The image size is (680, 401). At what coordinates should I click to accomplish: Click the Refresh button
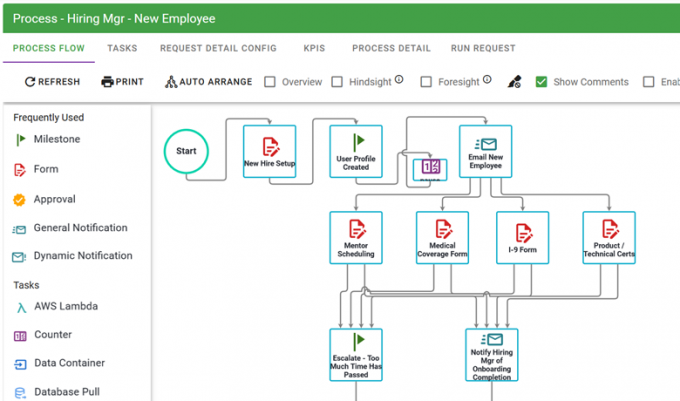click(52, 82)
